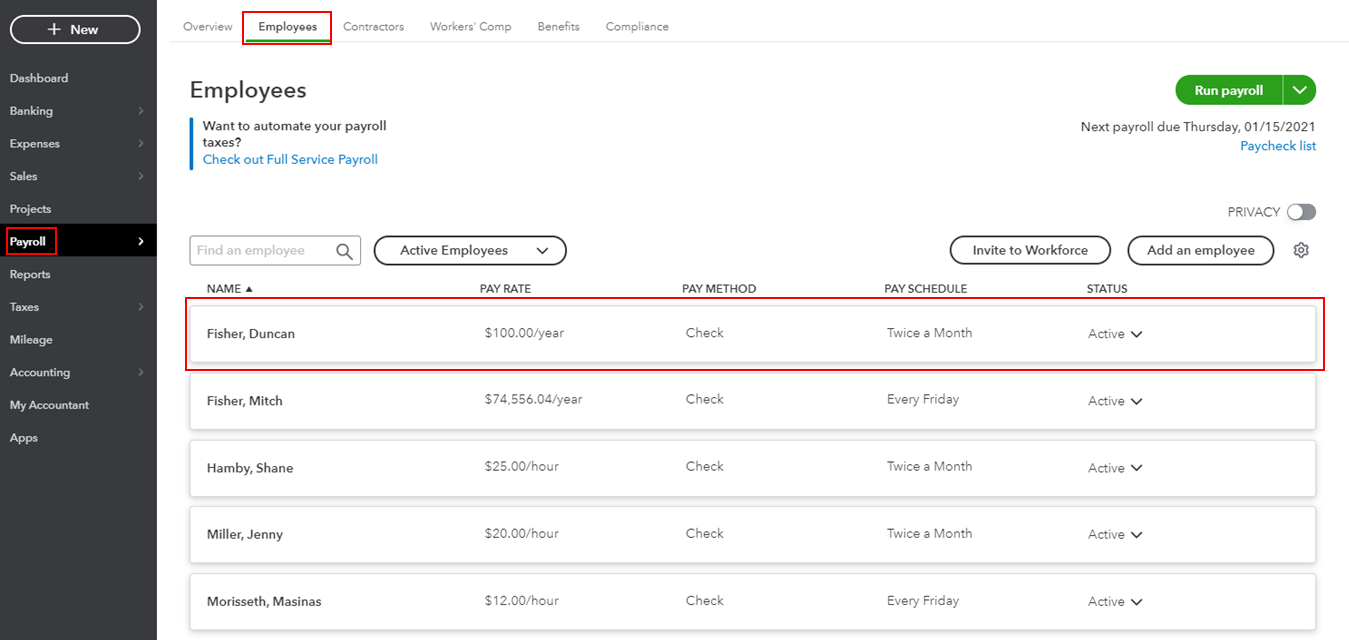Click the search magnifier icon
The height and width of the screenshot is (640, 1349).
(345, 251)
